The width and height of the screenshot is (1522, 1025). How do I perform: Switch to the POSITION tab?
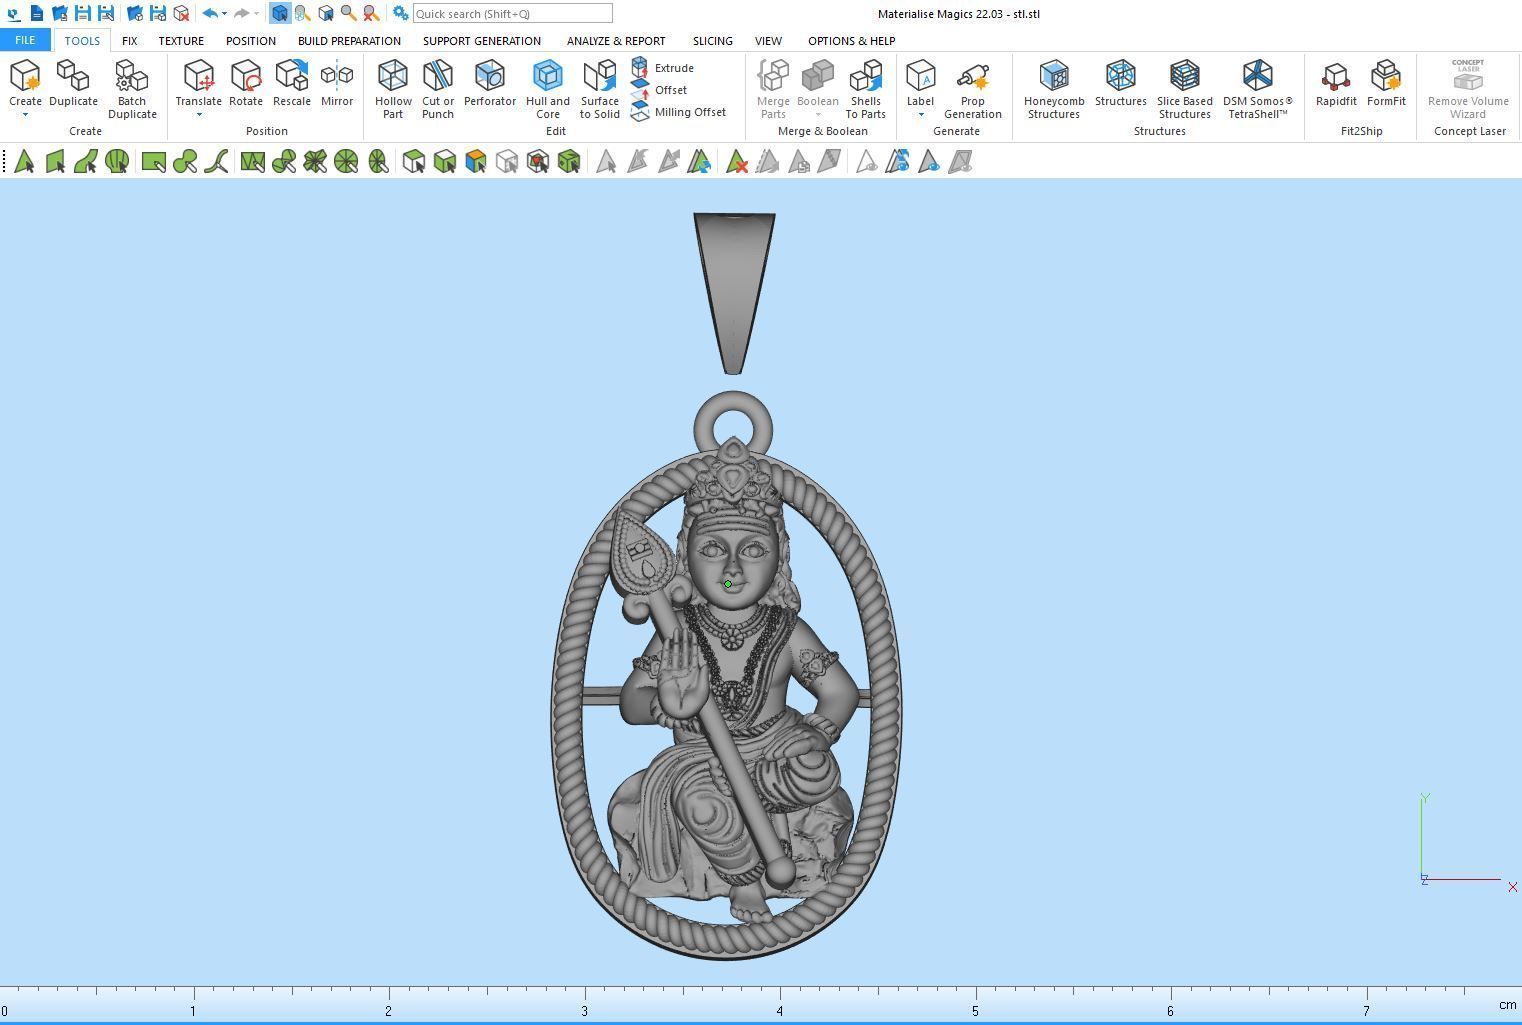coord(250,41)
